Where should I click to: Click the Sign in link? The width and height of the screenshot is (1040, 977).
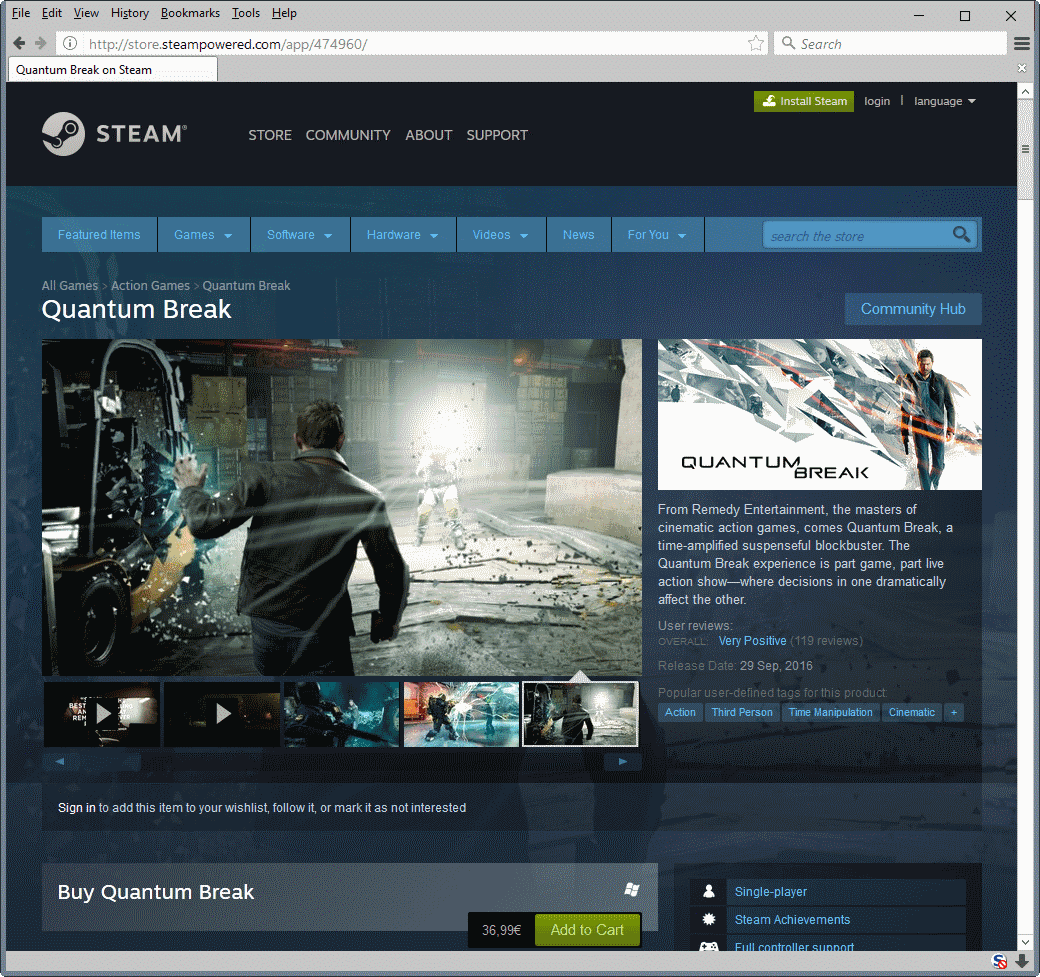point(76,808)
